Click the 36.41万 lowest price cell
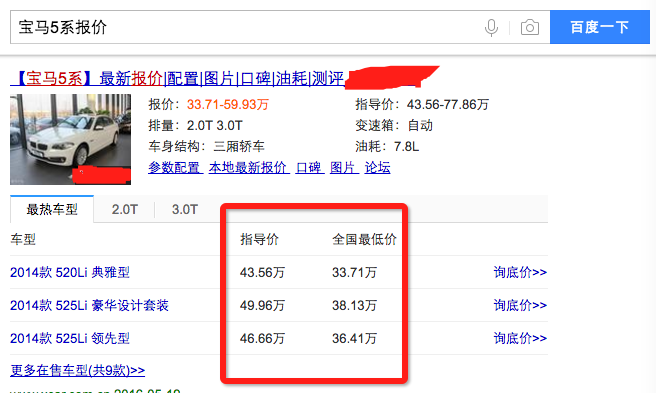Screen dimensions: 656x393 point(354,338)
